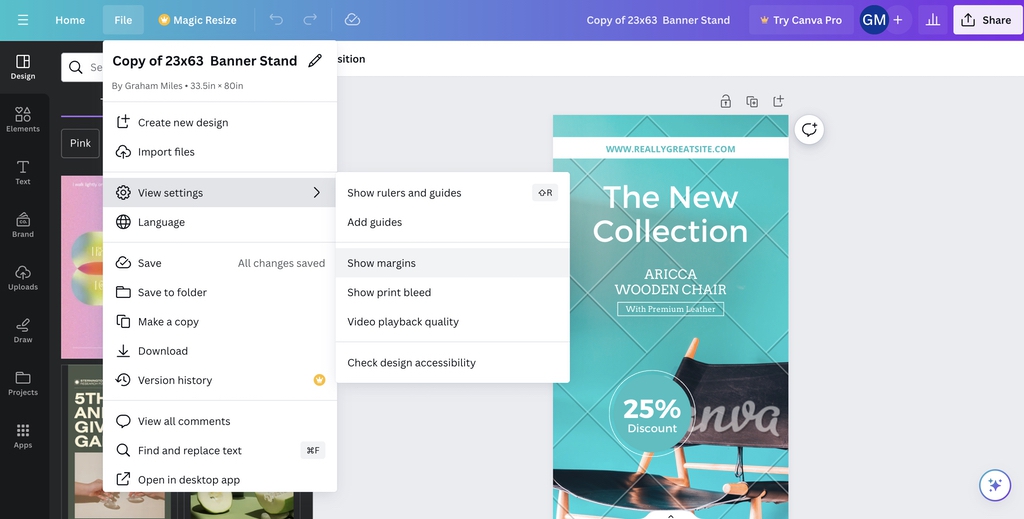The image size is (1024, 519).
Task: Select Make a copy
Action: [x=219, y=322]
